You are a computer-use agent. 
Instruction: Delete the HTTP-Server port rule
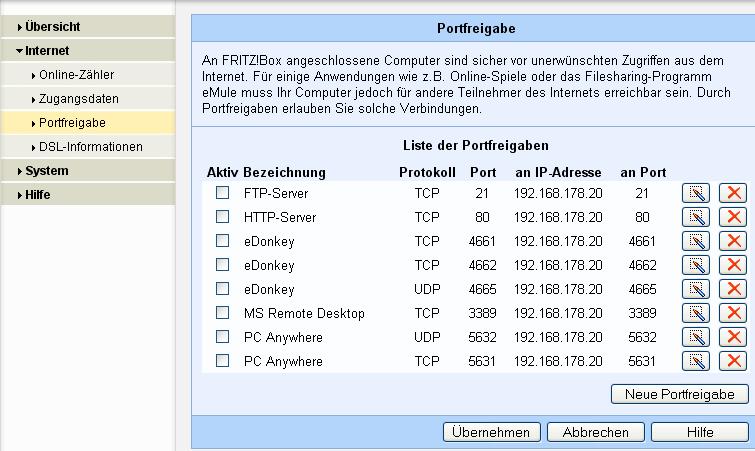click(x=733, y=217)
